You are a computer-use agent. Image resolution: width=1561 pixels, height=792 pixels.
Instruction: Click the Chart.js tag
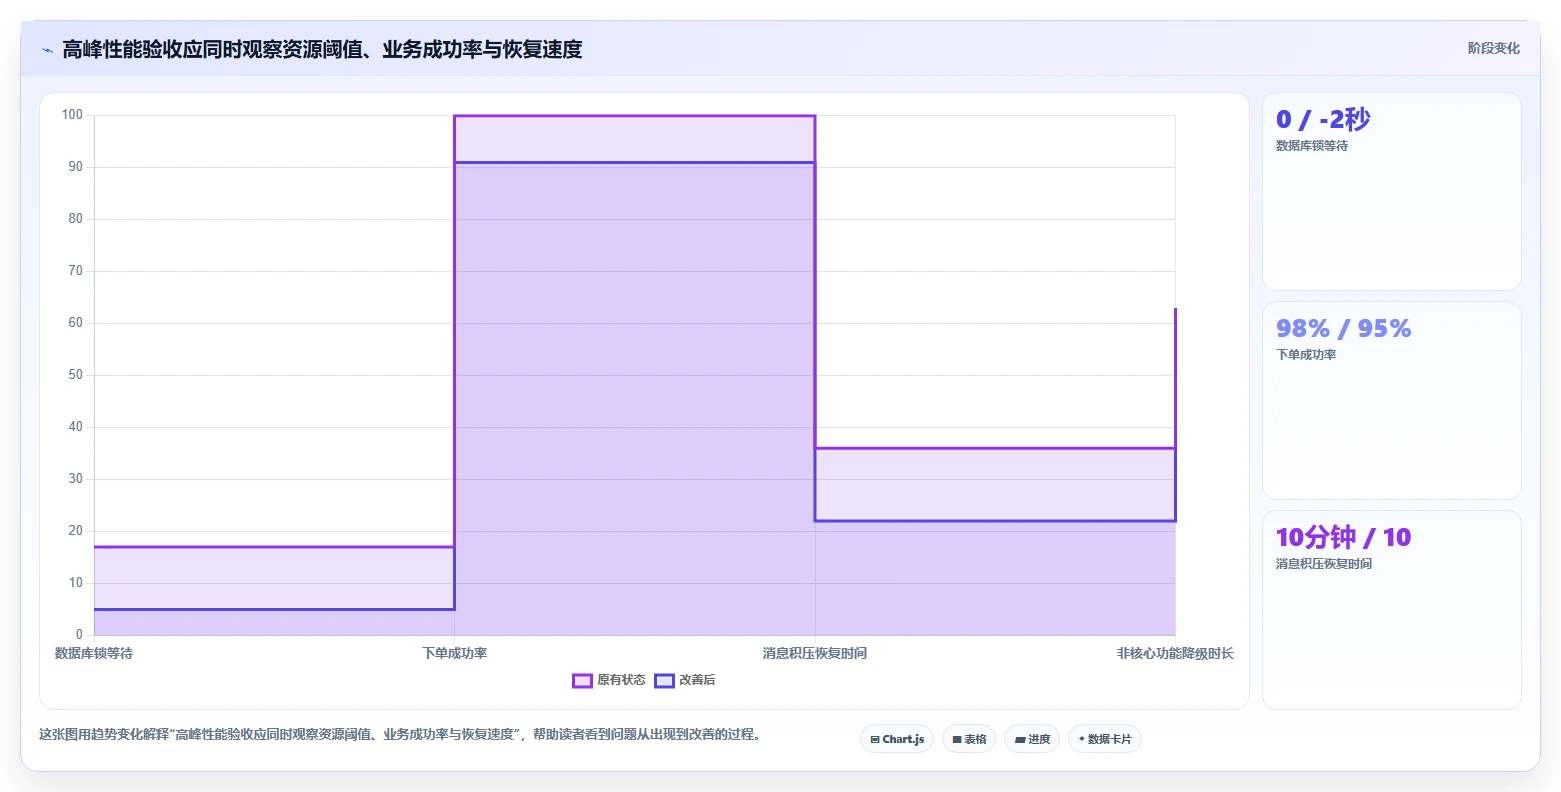[897, 739]
